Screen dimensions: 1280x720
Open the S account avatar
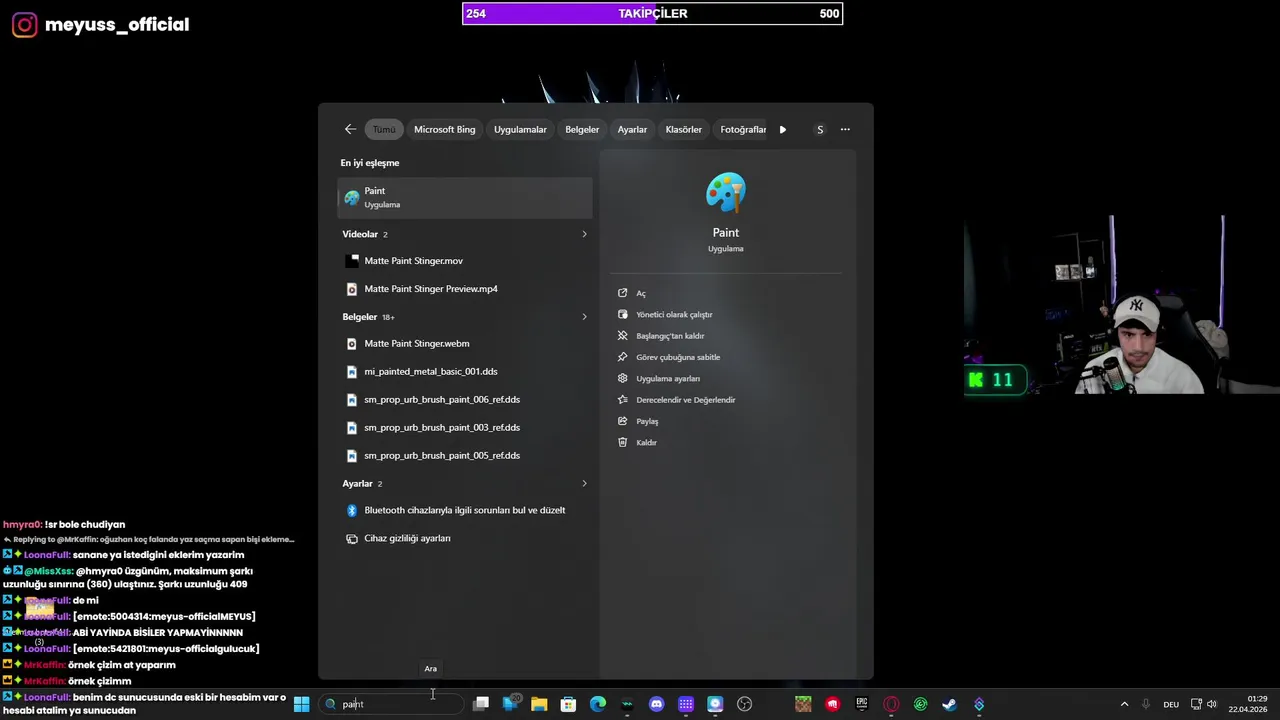(x=820, y=129)
